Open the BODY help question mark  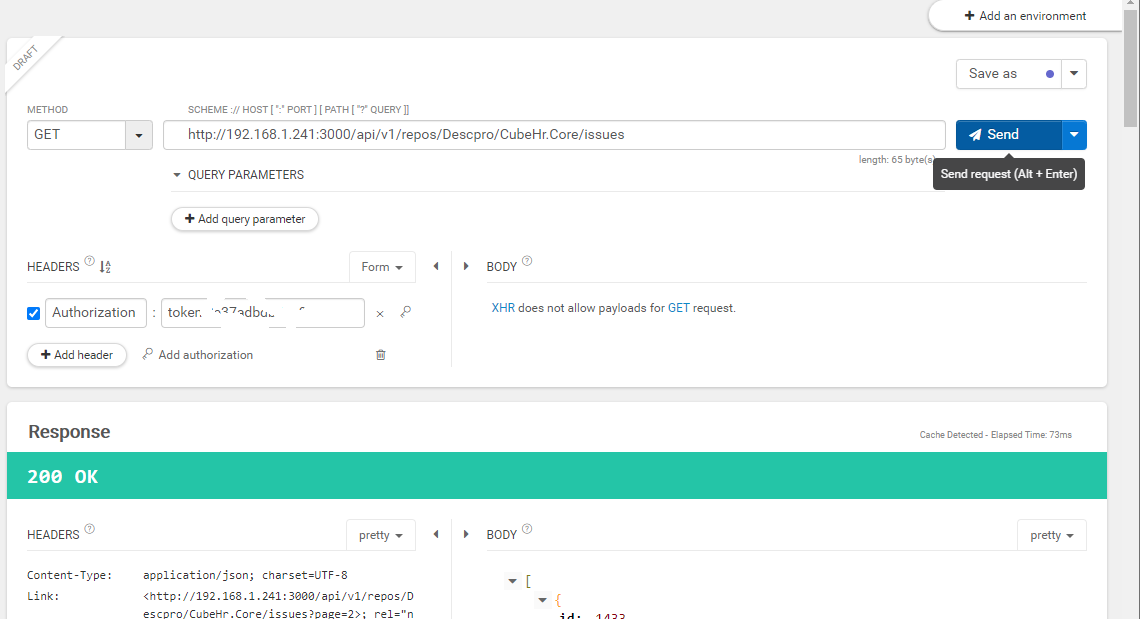(x=526, y=260)
